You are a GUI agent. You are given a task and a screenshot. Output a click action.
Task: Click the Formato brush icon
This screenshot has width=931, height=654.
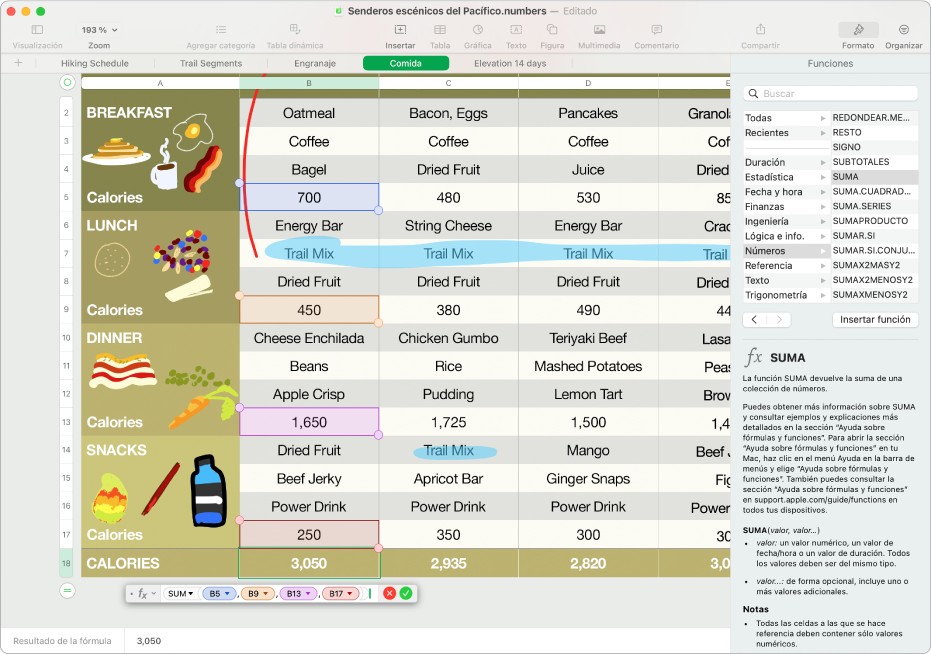point(857,30)
